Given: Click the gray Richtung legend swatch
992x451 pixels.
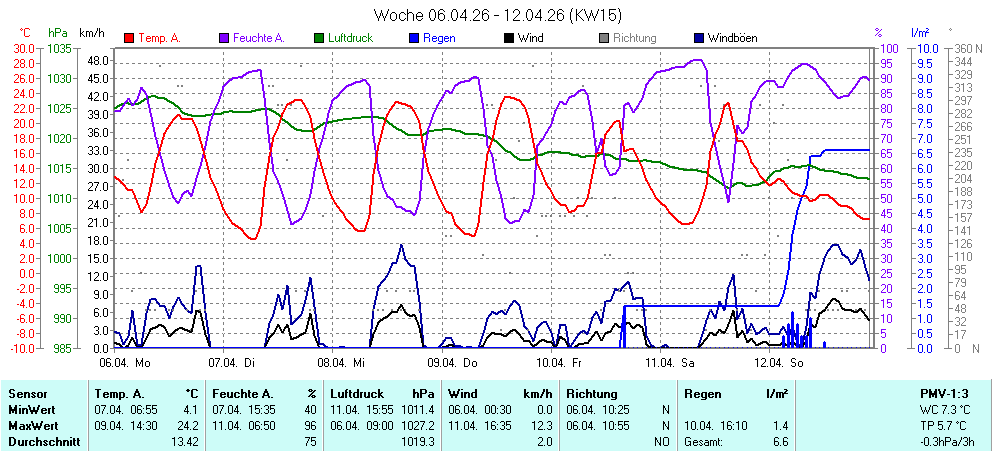Looking at the screenshot, I should [x=603, y=39].
